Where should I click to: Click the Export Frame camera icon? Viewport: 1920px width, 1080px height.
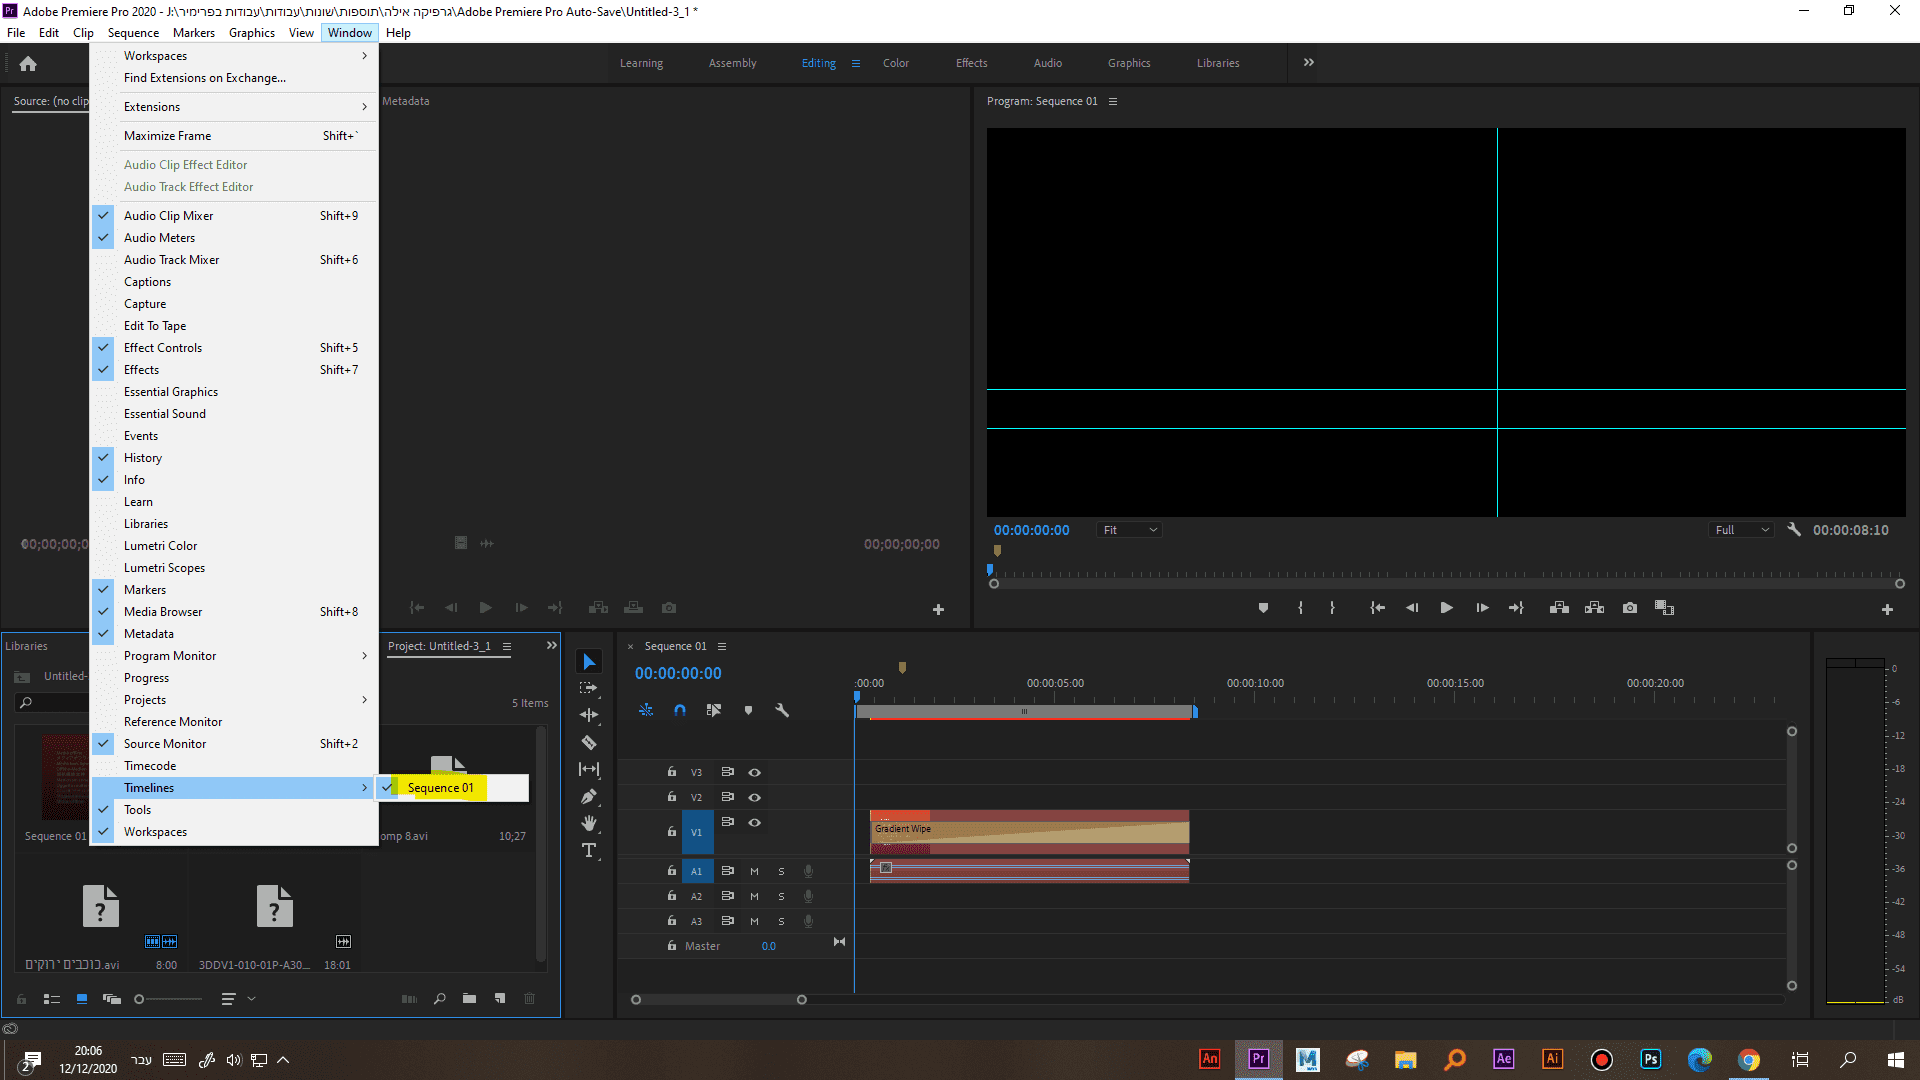pos(1630,608)
